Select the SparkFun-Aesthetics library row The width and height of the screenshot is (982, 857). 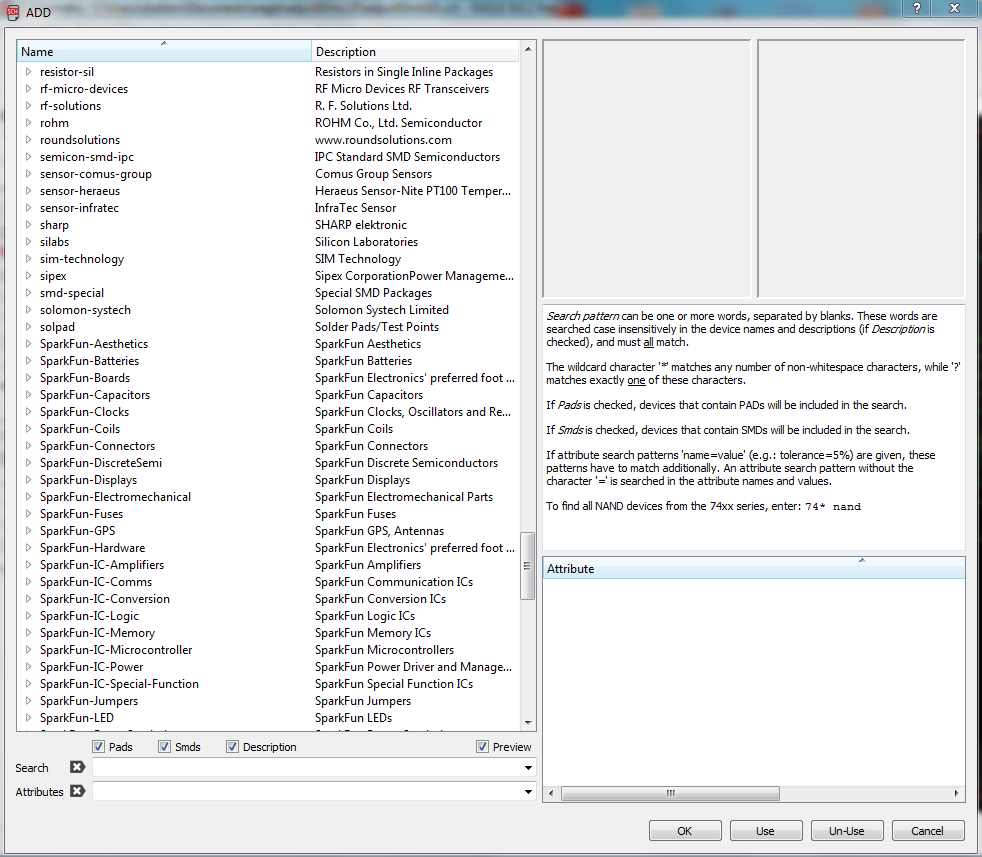(x=268, y=343)
